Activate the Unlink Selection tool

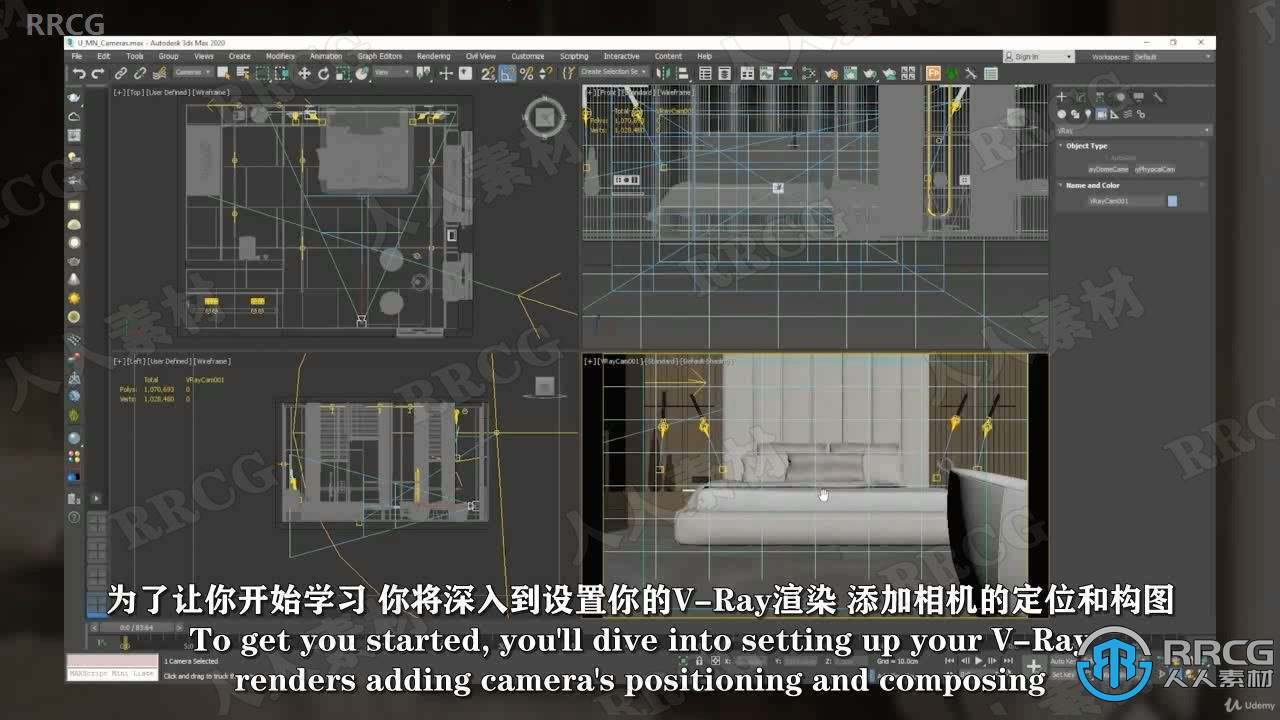(140, 73)
